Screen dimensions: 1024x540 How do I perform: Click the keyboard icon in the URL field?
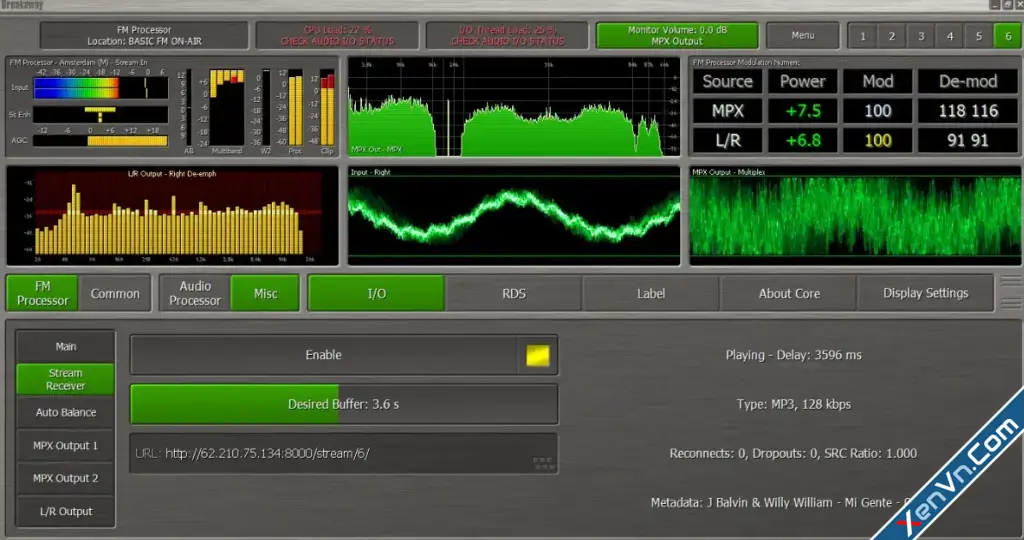[x=543, y=463]
